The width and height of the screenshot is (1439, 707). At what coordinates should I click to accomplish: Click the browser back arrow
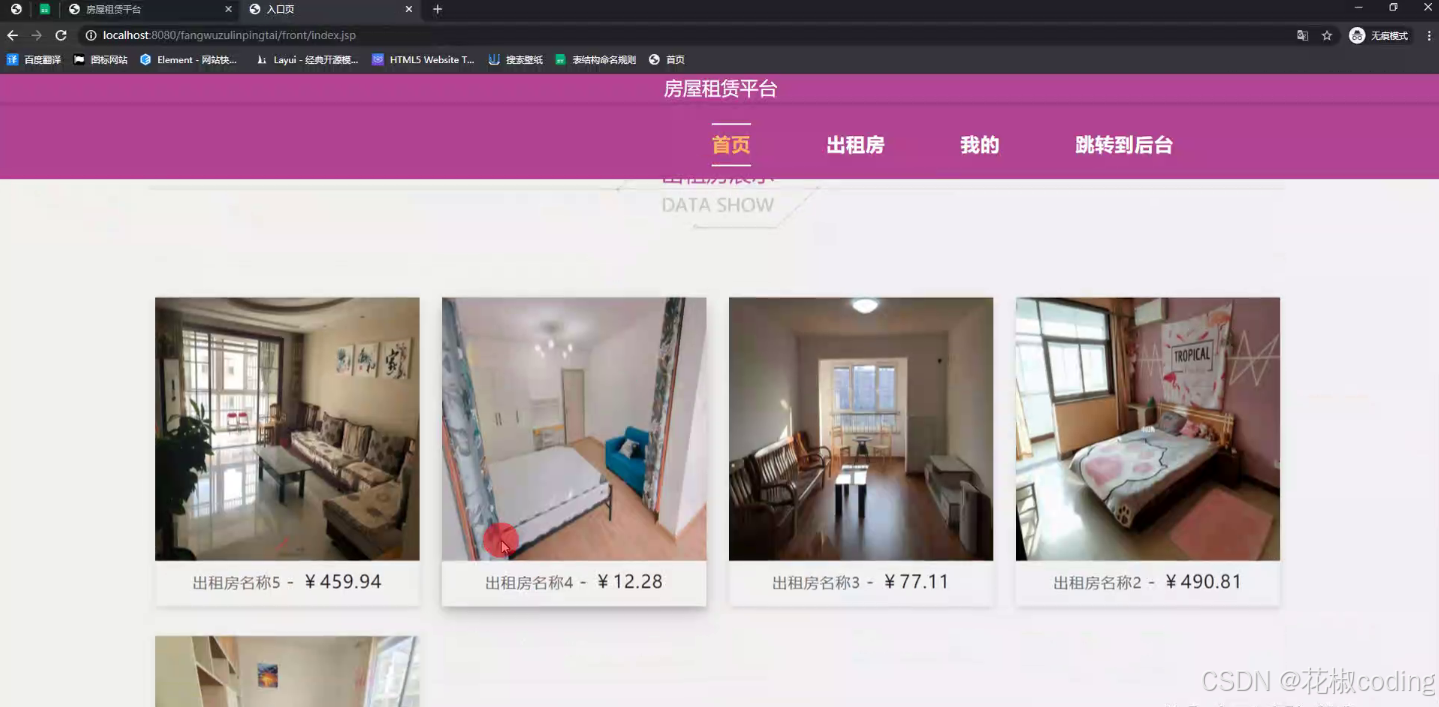pyautogui.click(x=12, y=35)
